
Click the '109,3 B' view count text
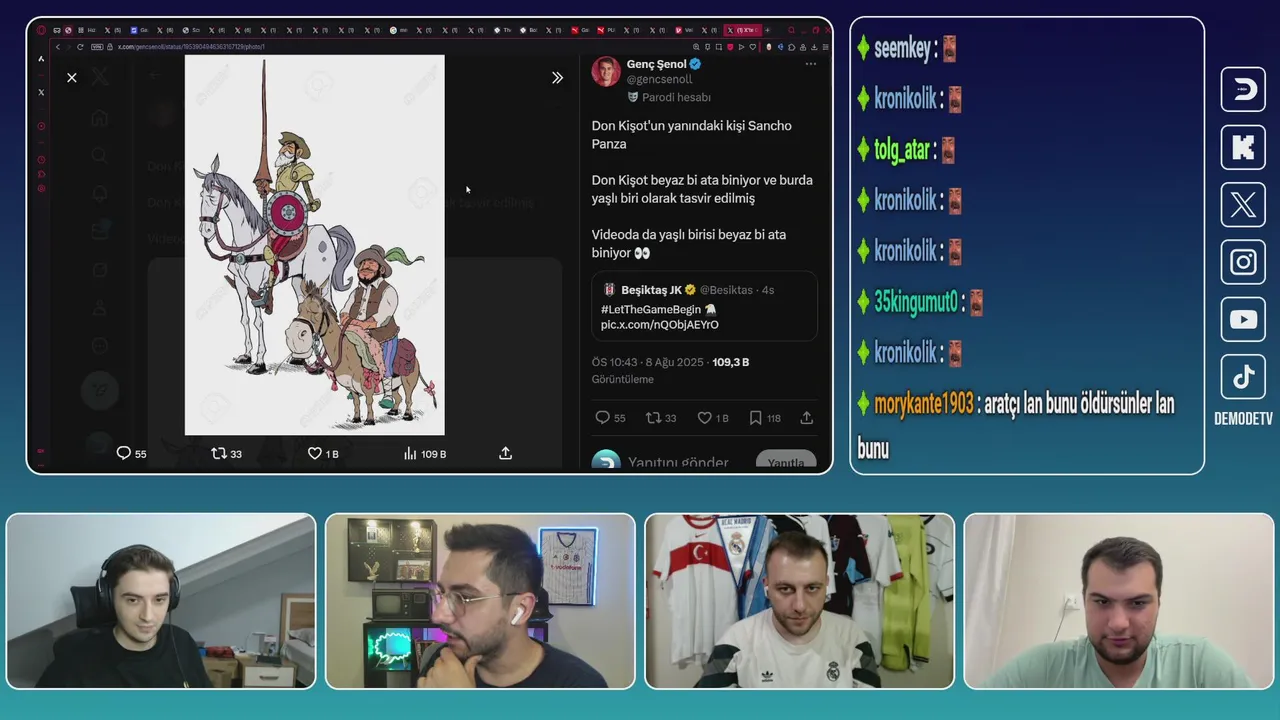[730, 362]
